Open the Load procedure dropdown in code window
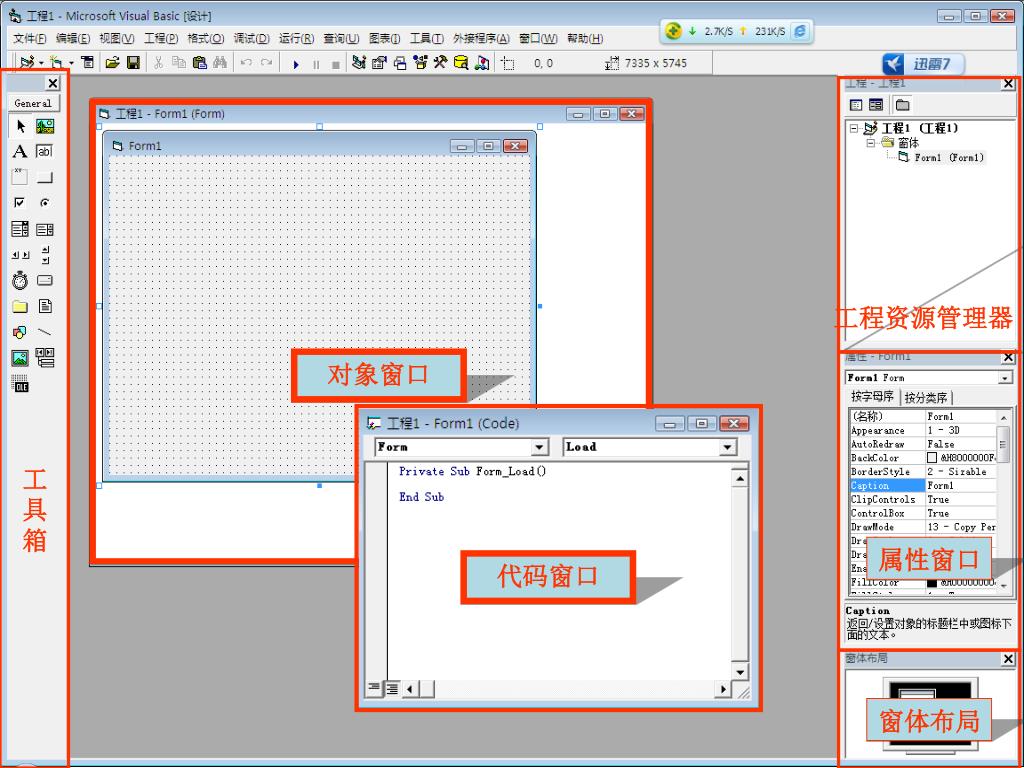1024x768 pixels. [x=728, y=447]
